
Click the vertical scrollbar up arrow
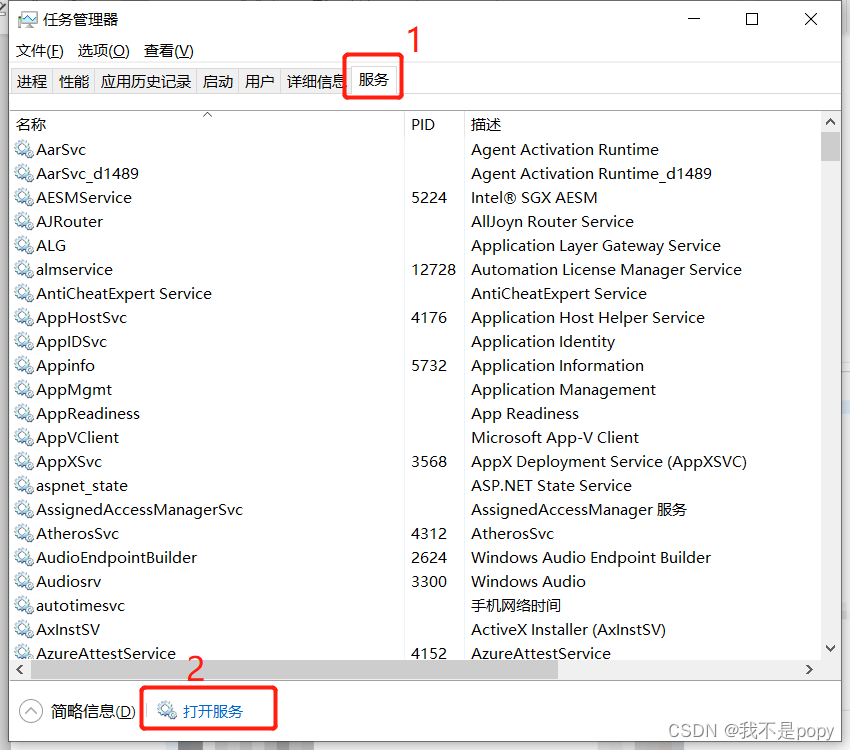click(830, 122)
